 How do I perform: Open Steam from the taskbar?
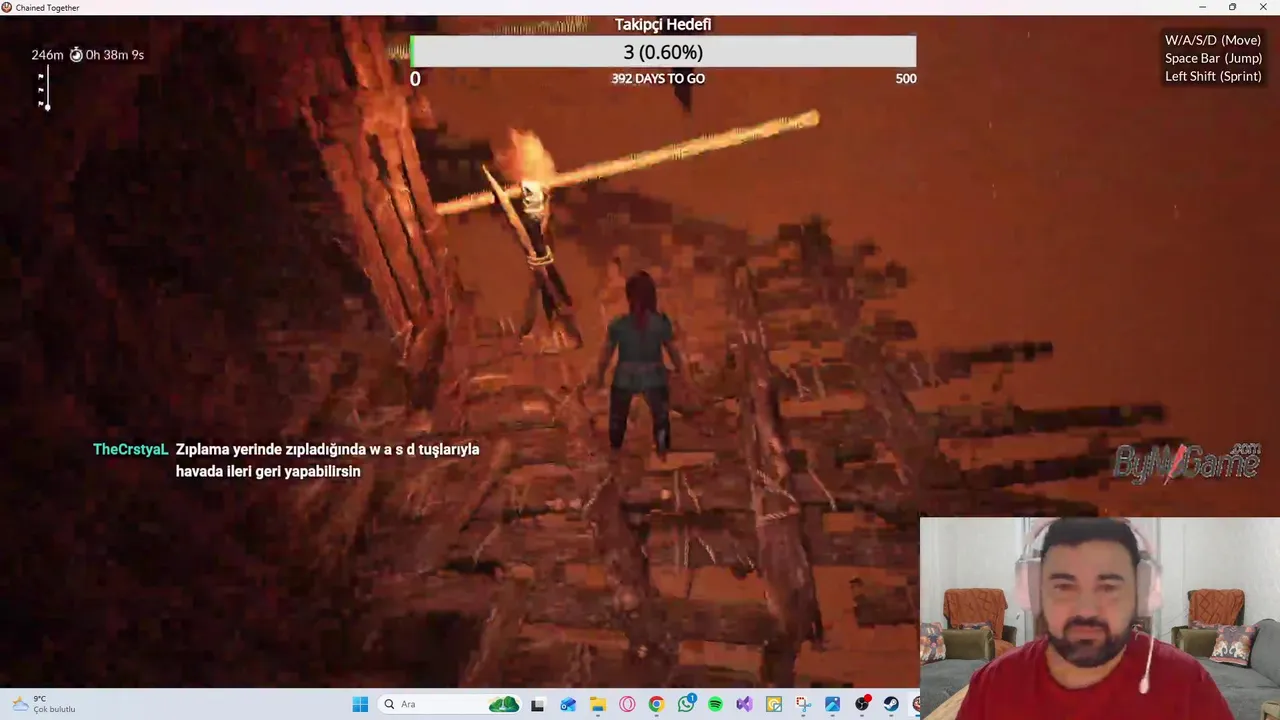(891, 704)
